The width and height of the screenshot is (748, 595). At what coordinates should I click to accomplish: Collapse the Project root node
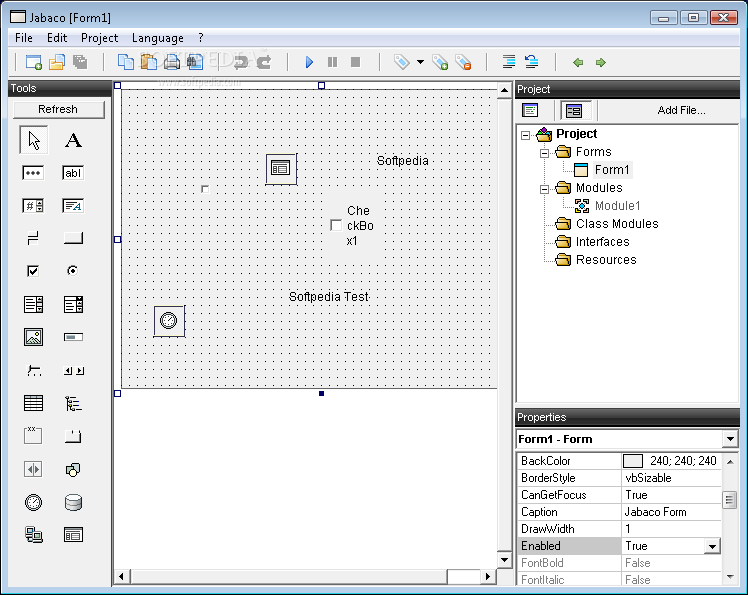click(525, 135)
